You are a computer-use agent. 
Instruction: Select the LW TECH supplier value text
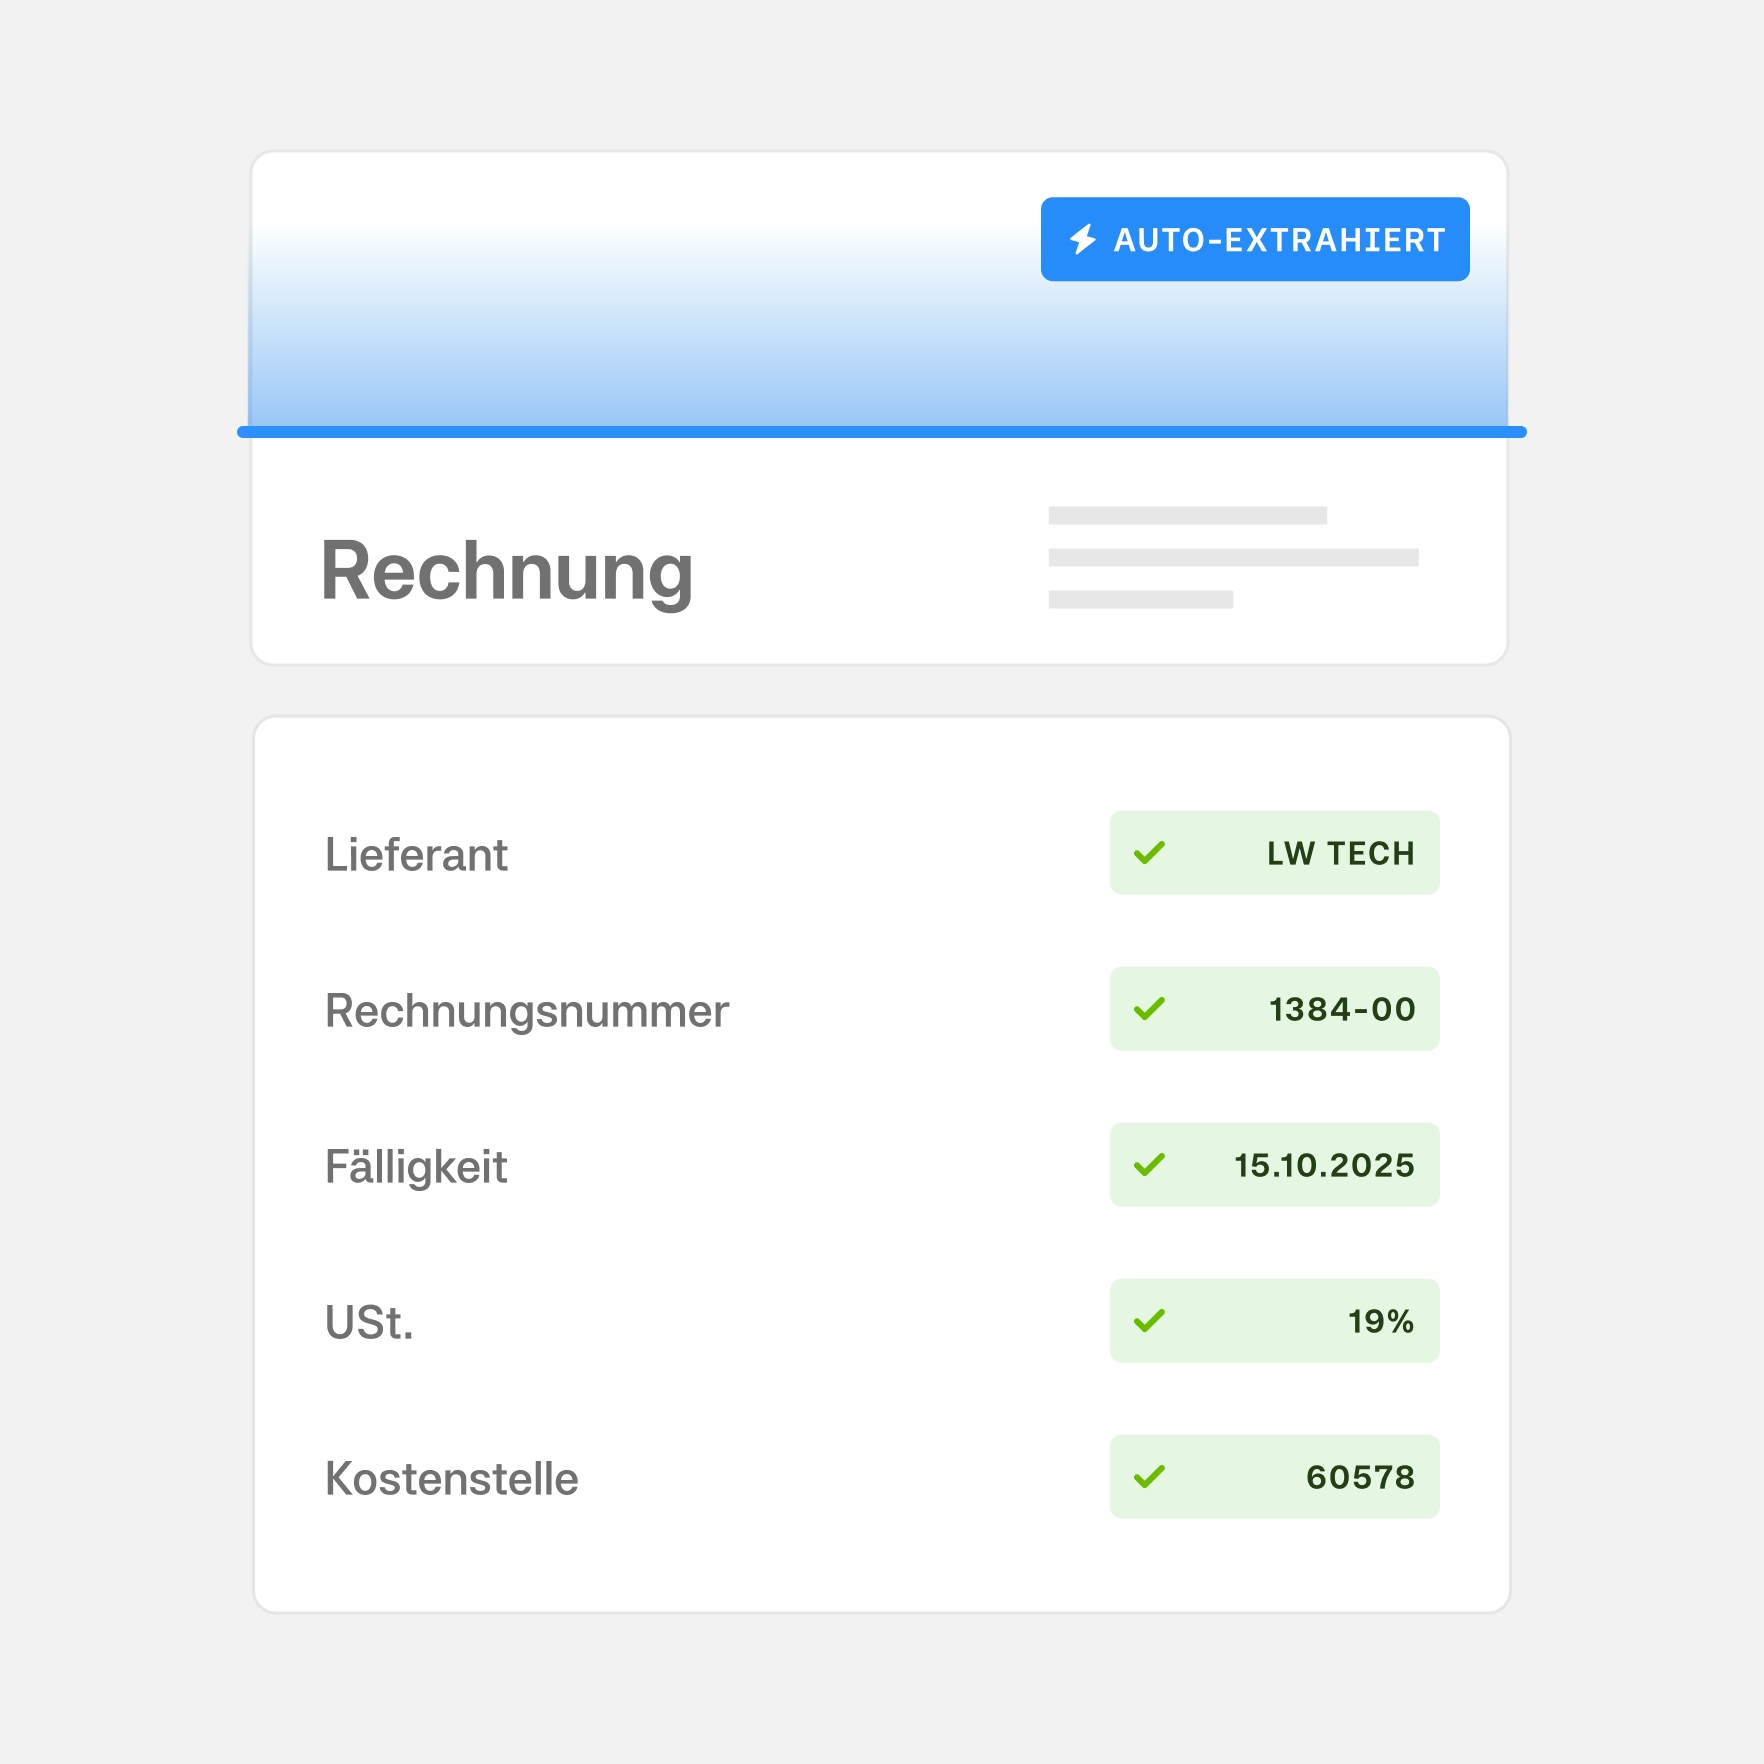[x=1340, y=854]
